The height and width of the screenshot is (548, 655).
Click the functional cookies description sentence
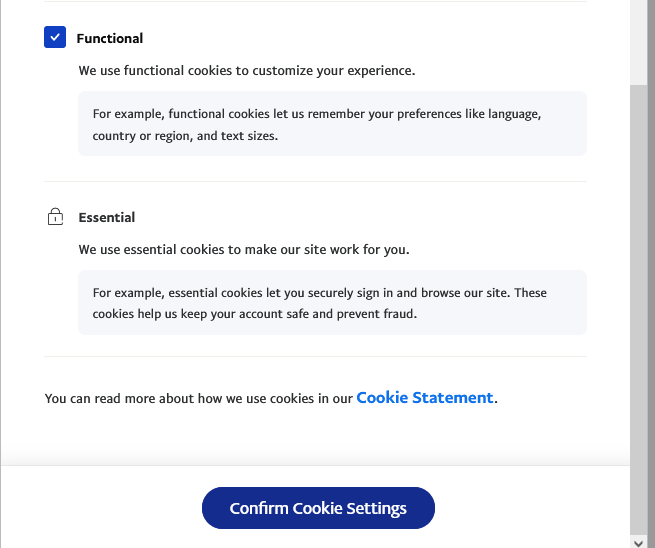[246, 71]
